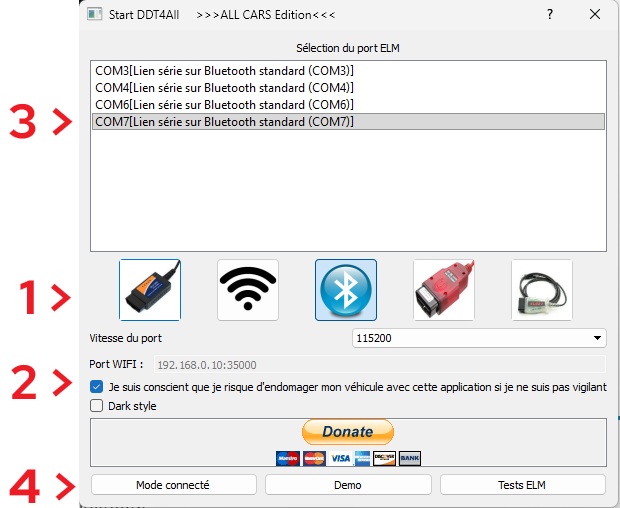Select the Bluetooth connection icon
The image size is (620, 508).
pos(346,290)
